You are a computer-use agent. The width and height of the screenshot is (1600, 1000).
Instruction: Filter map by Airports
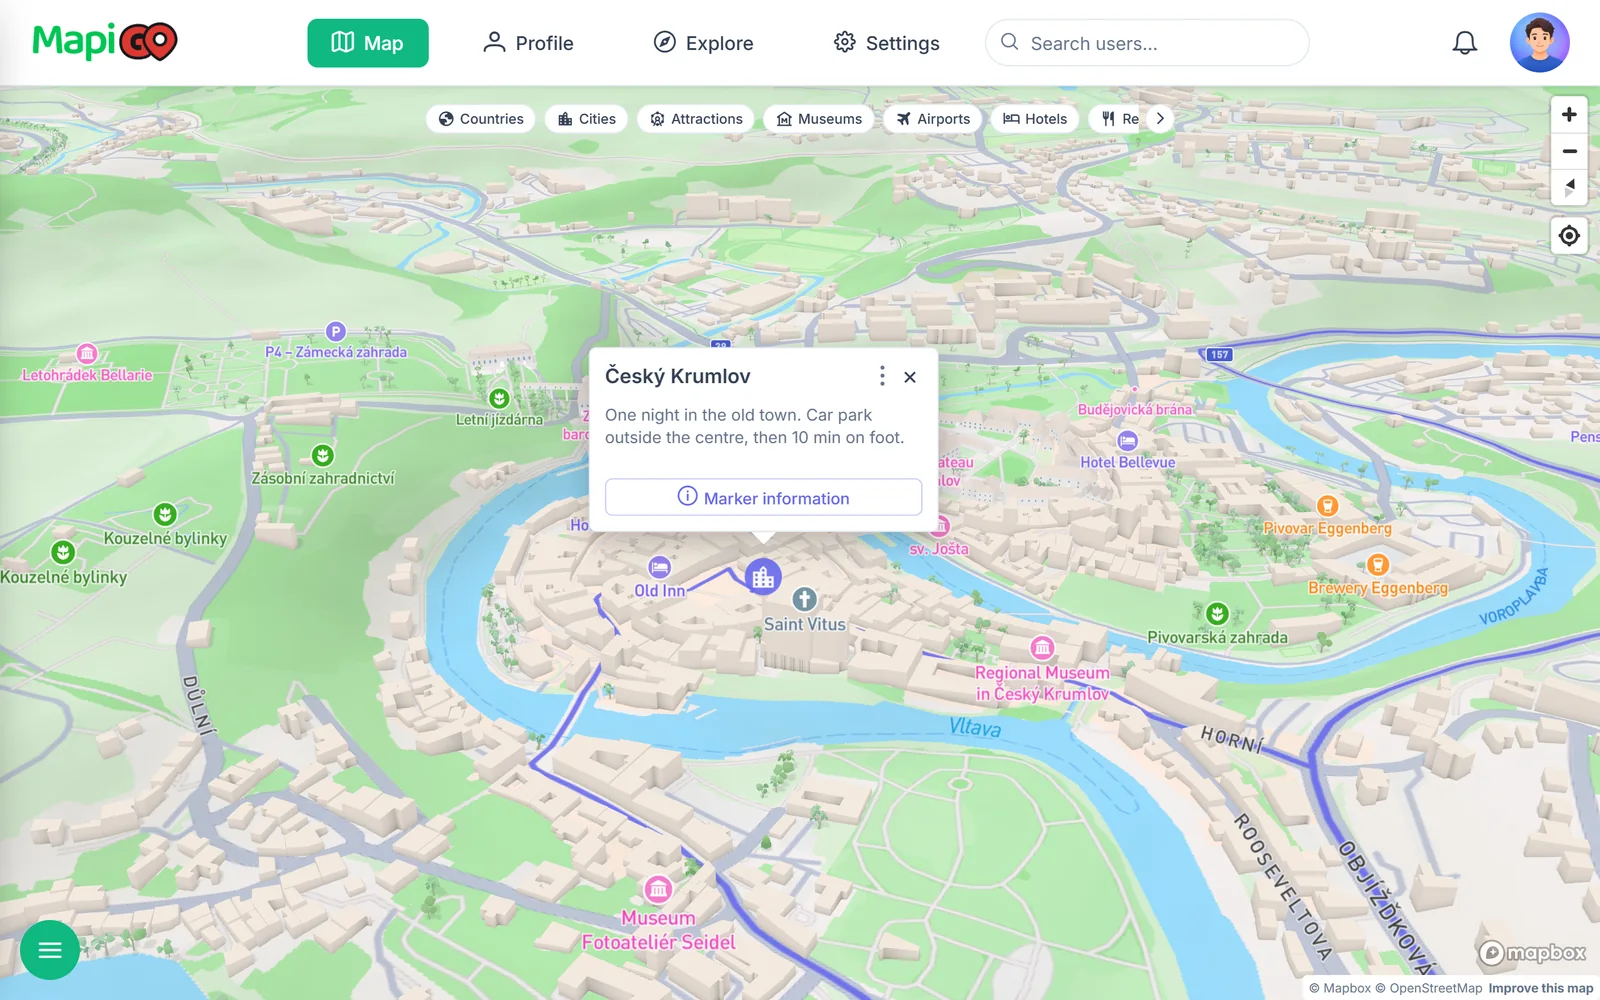coord(933,119)
